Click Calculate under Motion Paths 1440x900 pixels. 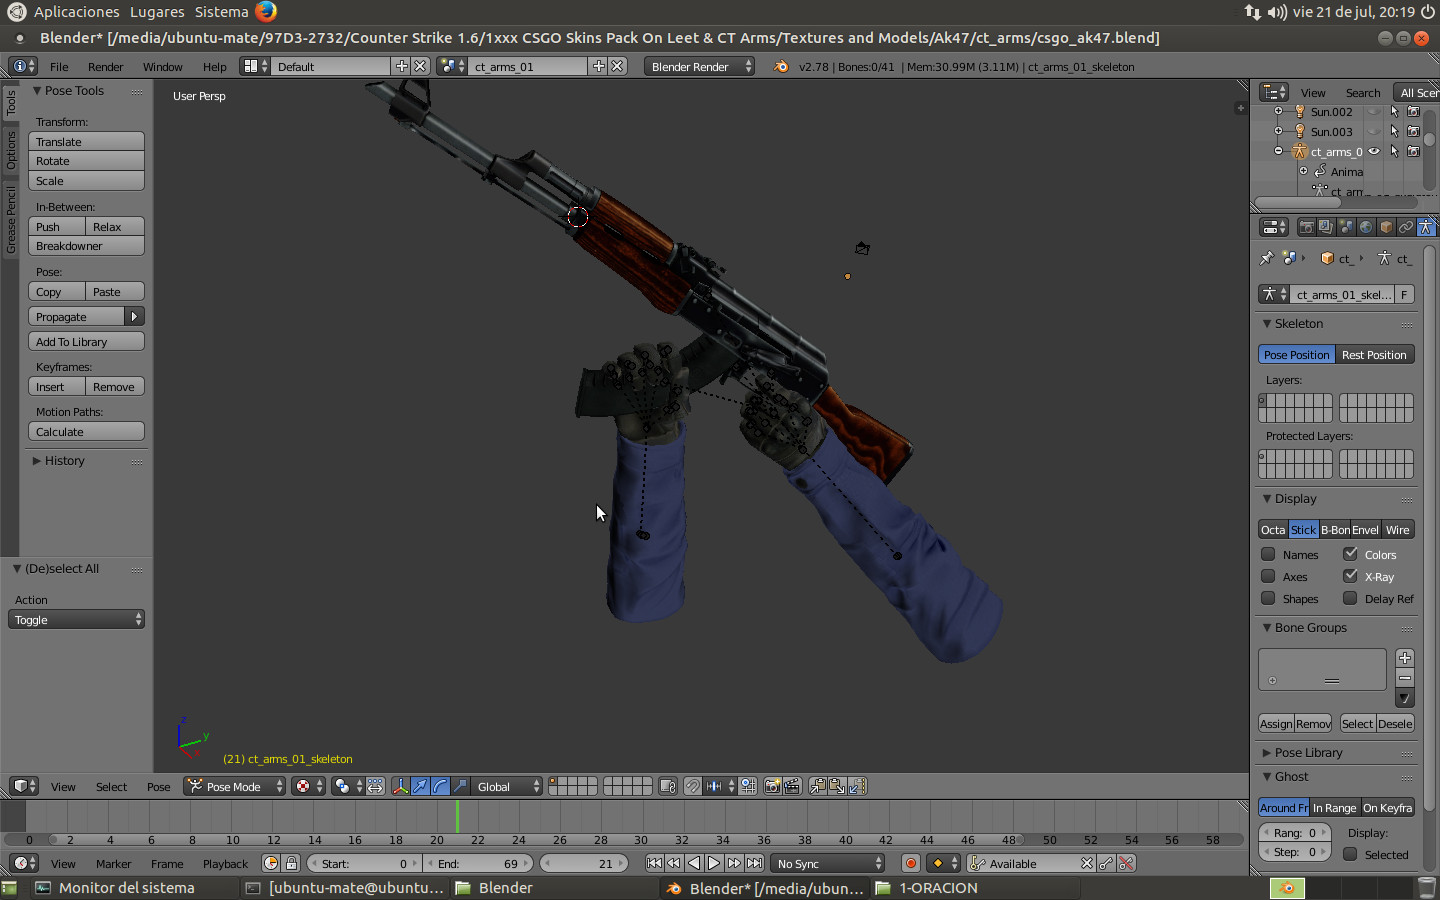pyautogui.click(x=86, y=431)
